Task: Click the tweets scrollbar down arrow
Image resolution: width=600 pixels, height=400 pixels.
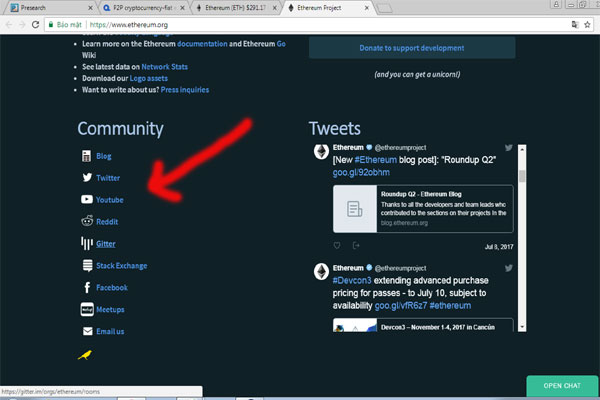Action: (522, 327)
